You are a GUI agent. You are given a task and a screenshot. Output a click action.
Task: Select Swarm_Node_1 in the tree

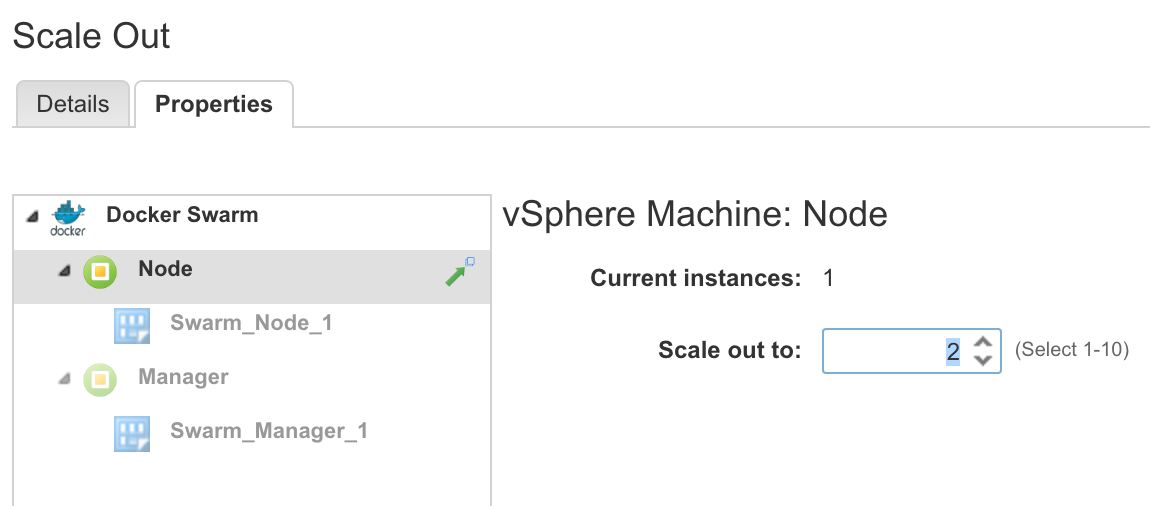[x=251, y=323]
